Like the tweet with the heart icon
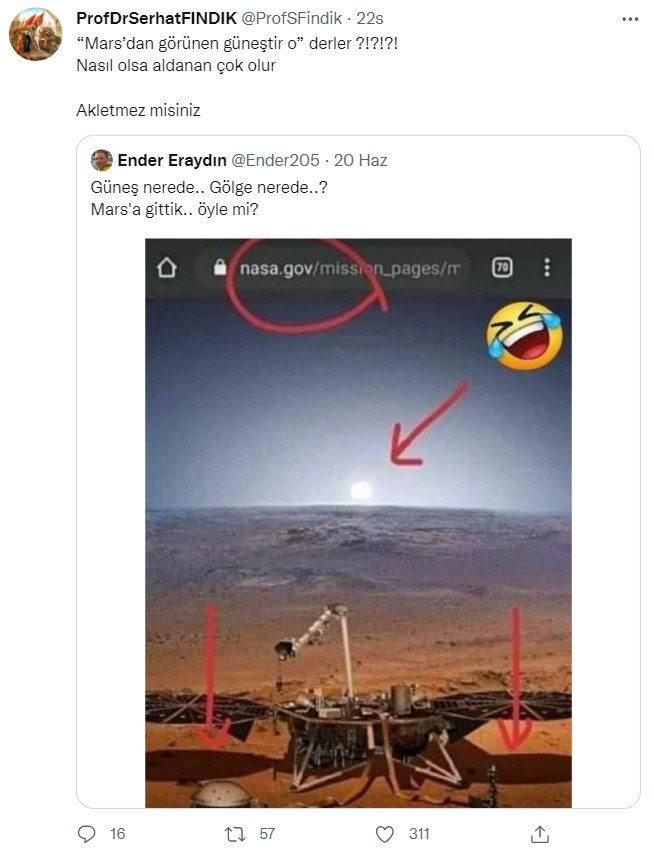This screenshot has height=853, width=654. (x=384, y=833)
